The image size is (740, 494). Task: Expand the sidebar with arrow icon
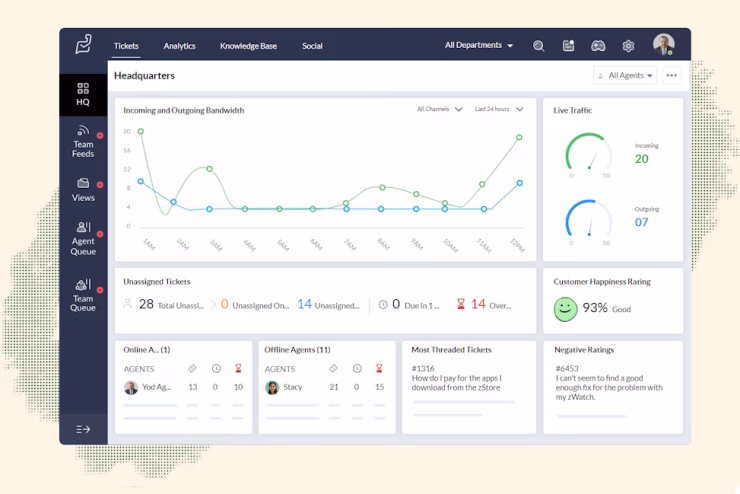coord(83,429)
